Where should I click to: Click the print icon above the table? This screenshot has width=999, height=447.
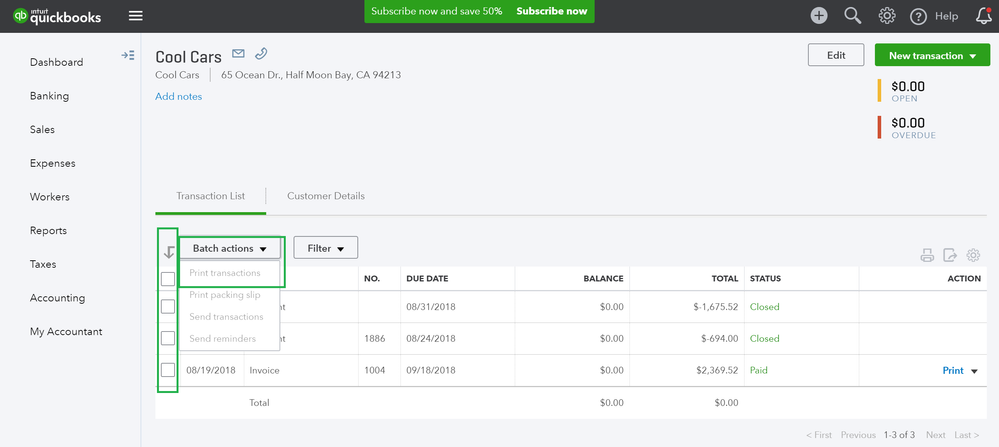click(x=927, y=255)
